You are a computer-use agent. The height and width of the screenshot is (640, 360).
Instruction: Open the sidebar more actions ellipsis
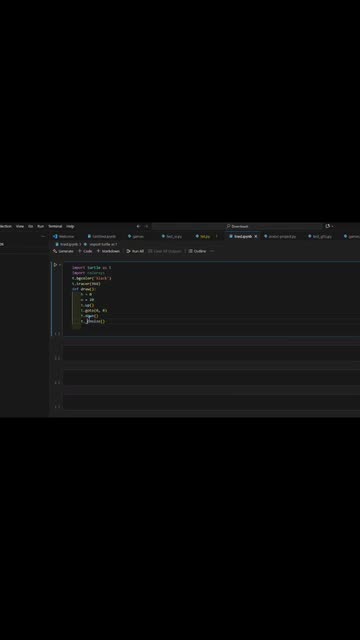[43, 236]
